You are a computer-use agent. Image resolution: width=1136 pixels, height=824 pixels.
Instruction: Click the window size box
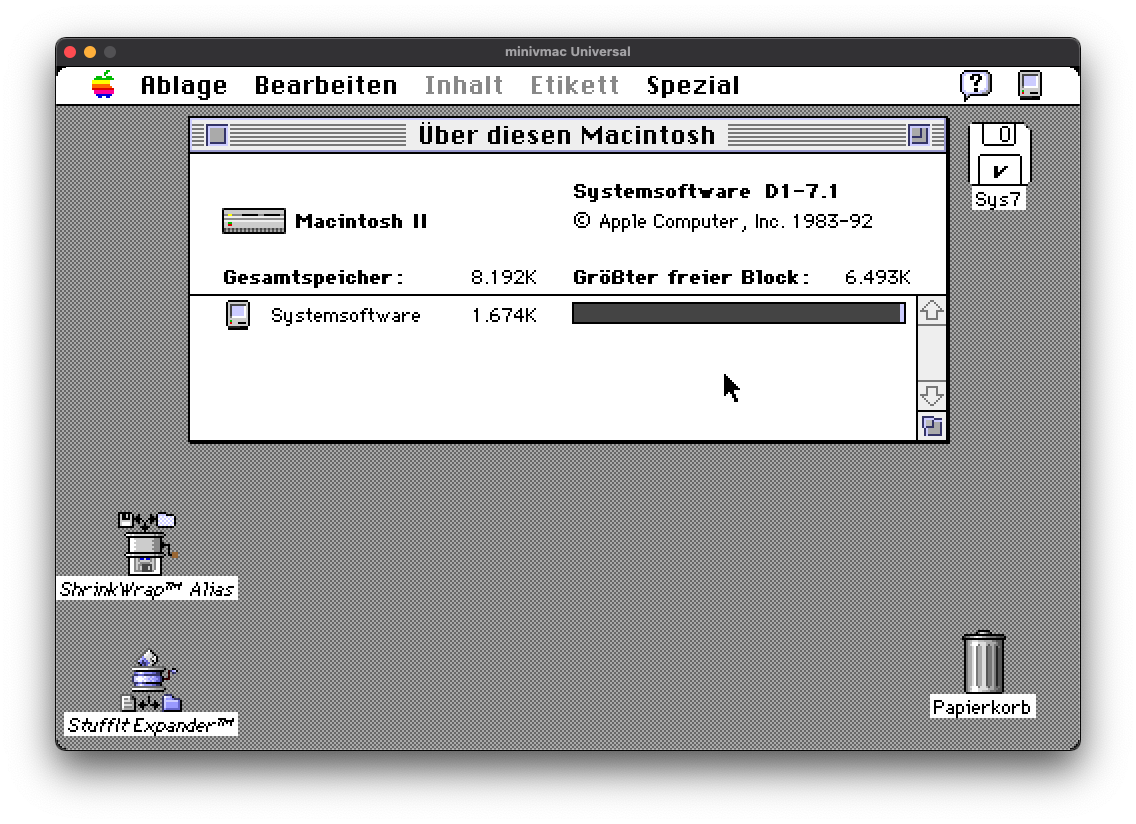point(932,426)
